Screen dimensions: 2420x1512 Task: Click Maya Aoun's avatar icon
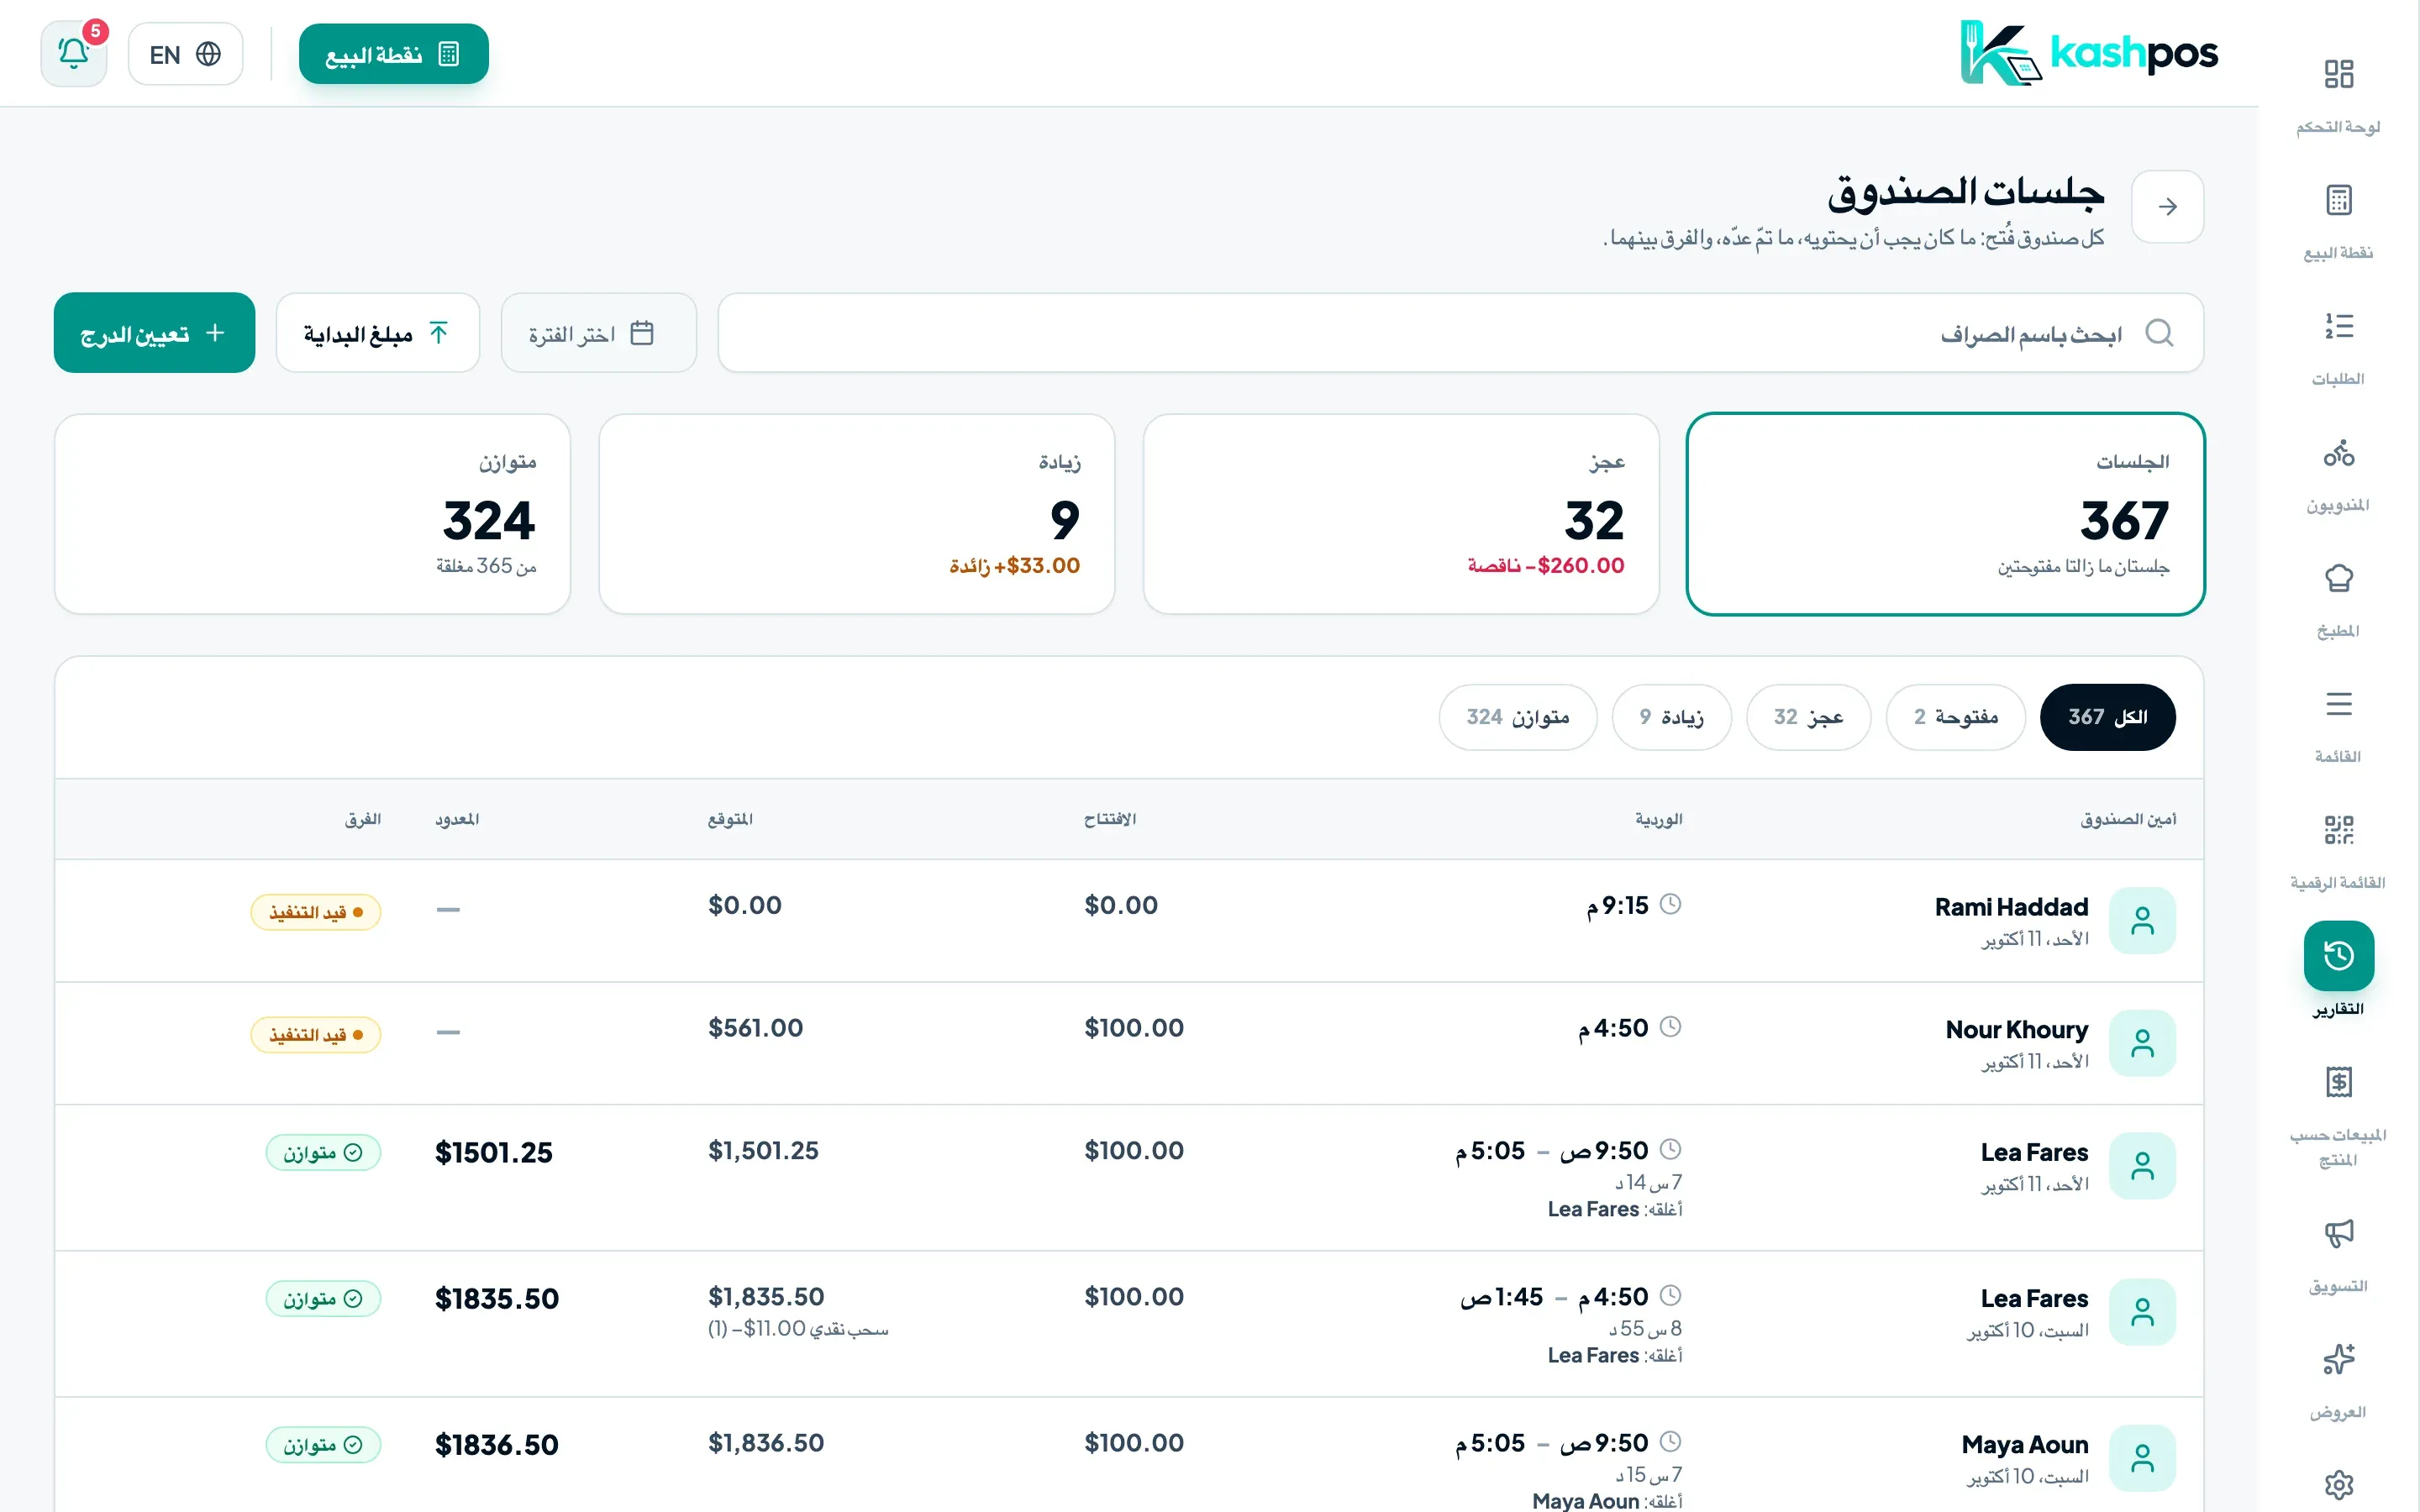[x=2142, y=1458]
